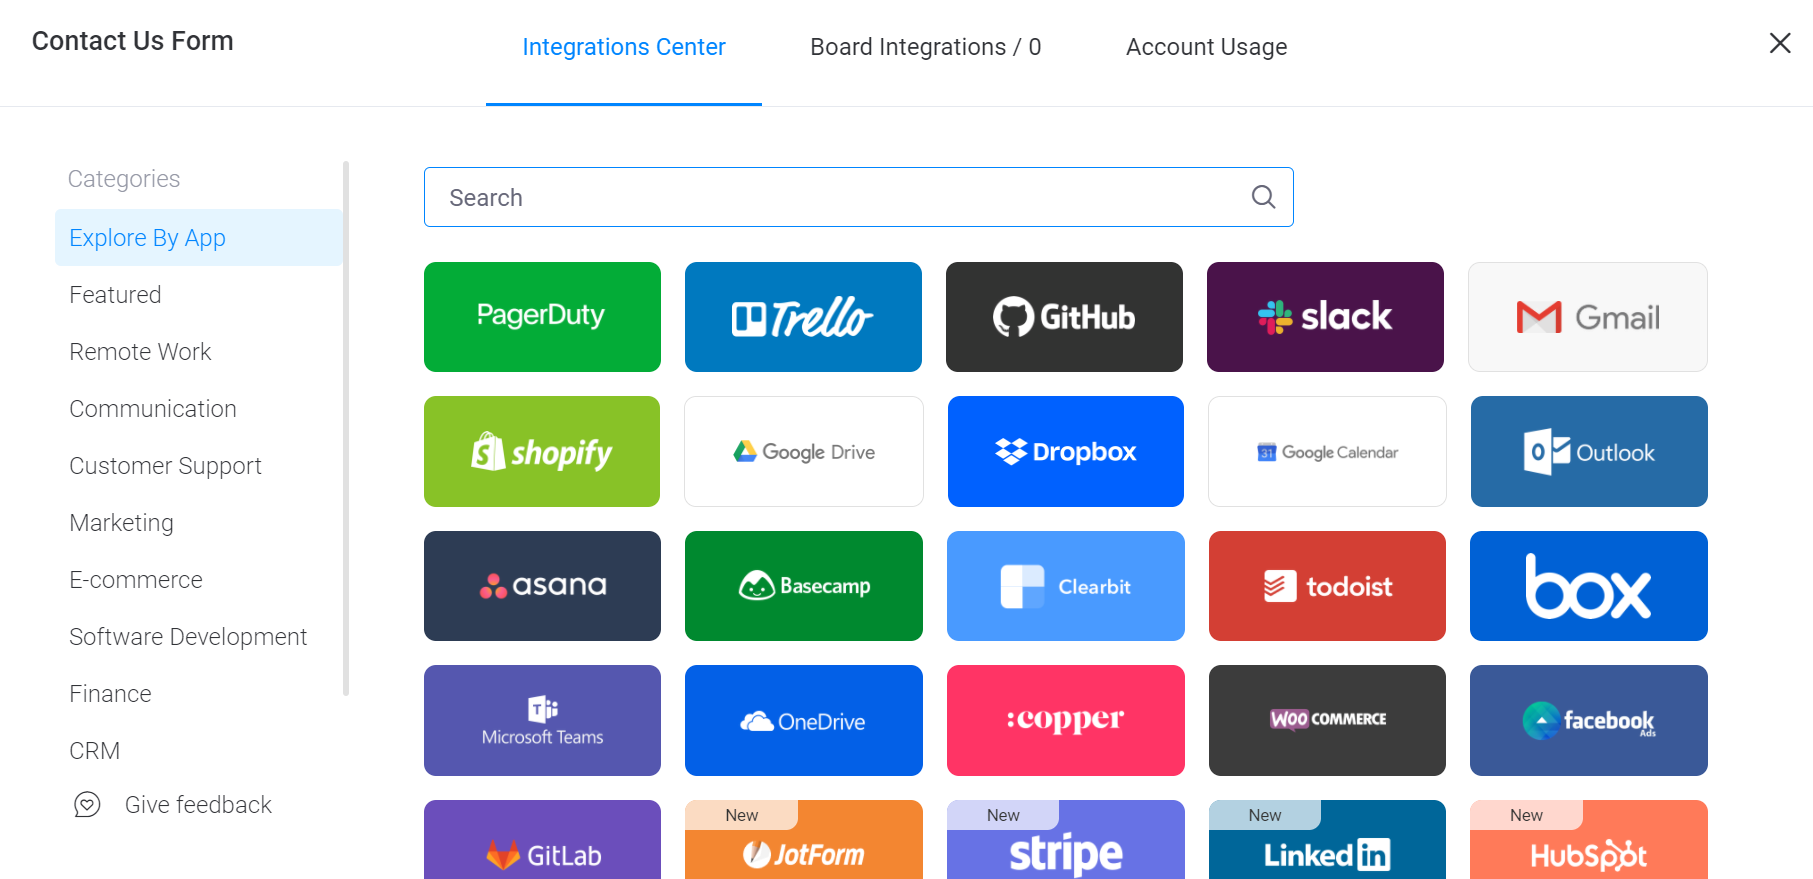Choose the Microsoft Teams integration tile
1813x879 pixels.
tap(542, 720)
